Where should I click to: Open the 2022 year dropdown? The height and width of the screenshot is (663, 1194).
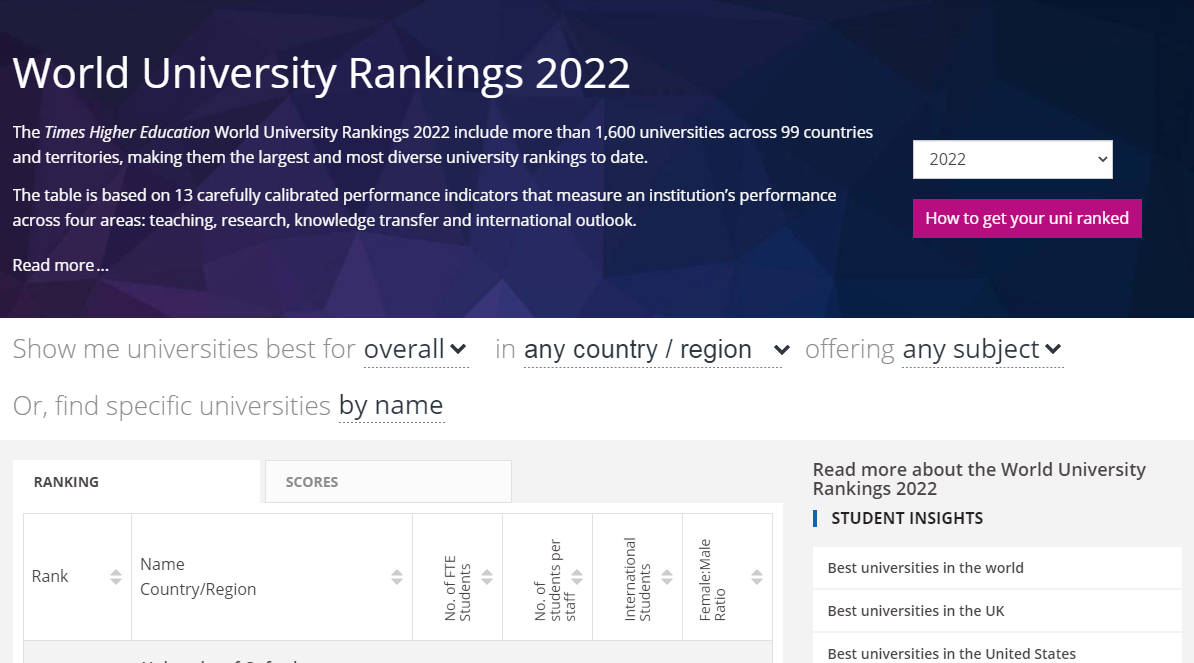[x=1013, y=159]
